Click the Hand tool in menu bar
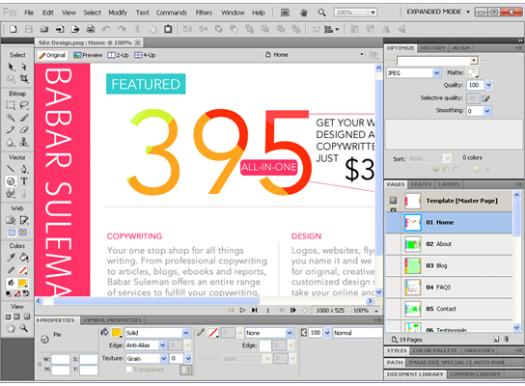 click(304, 13)
